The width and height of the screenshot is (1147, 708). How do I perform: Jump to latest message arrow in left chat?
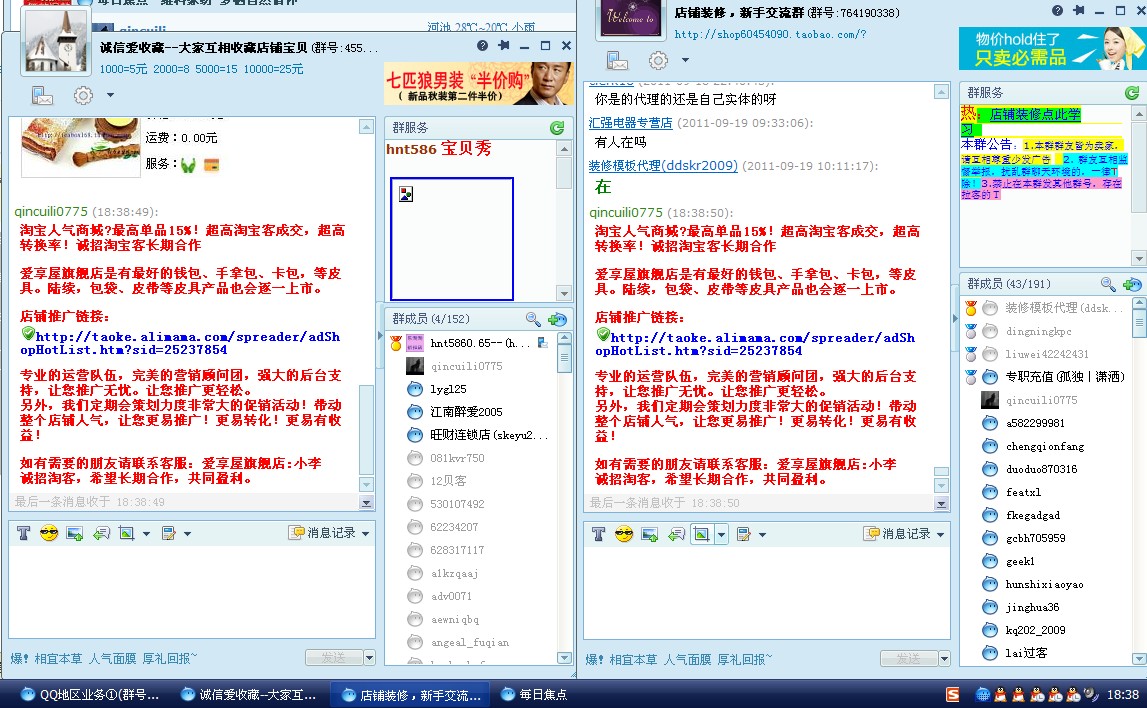(366, 502)
